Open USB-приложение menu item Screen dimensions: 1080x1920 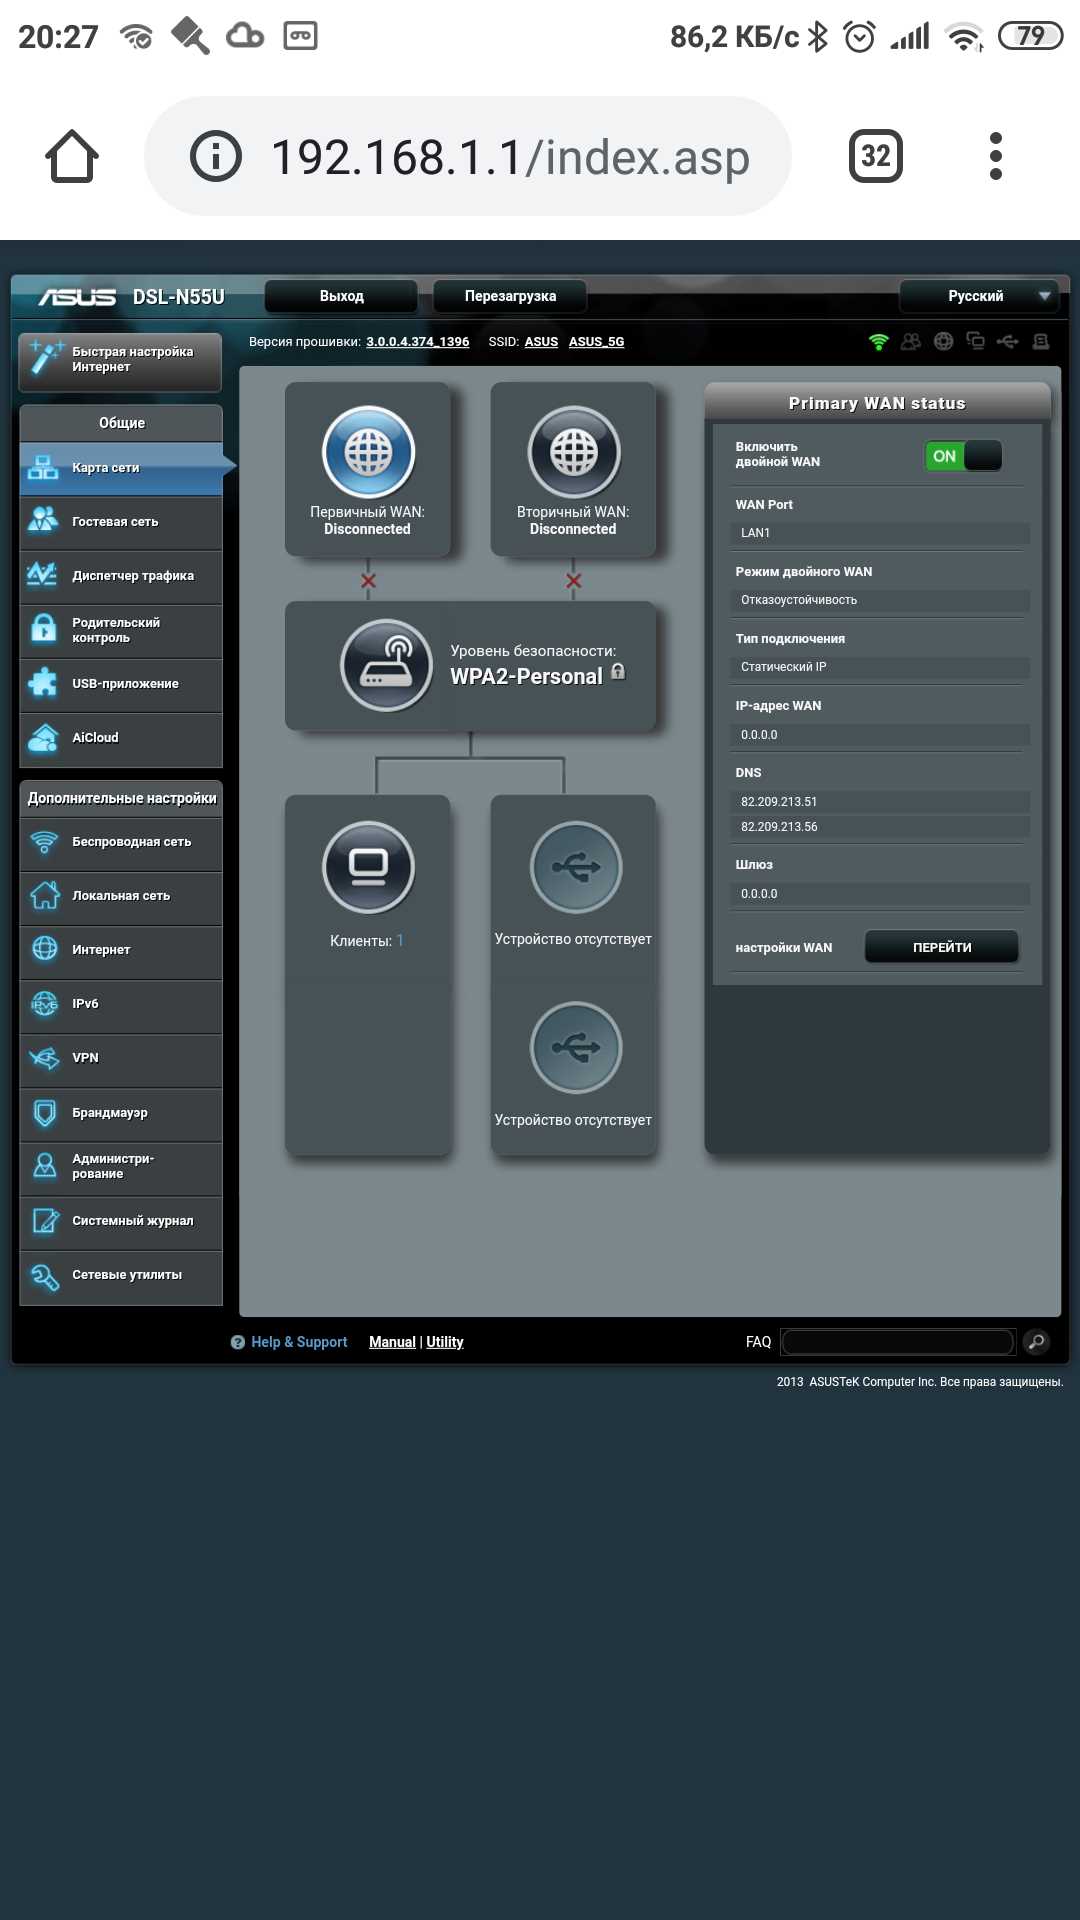(121, 684)
